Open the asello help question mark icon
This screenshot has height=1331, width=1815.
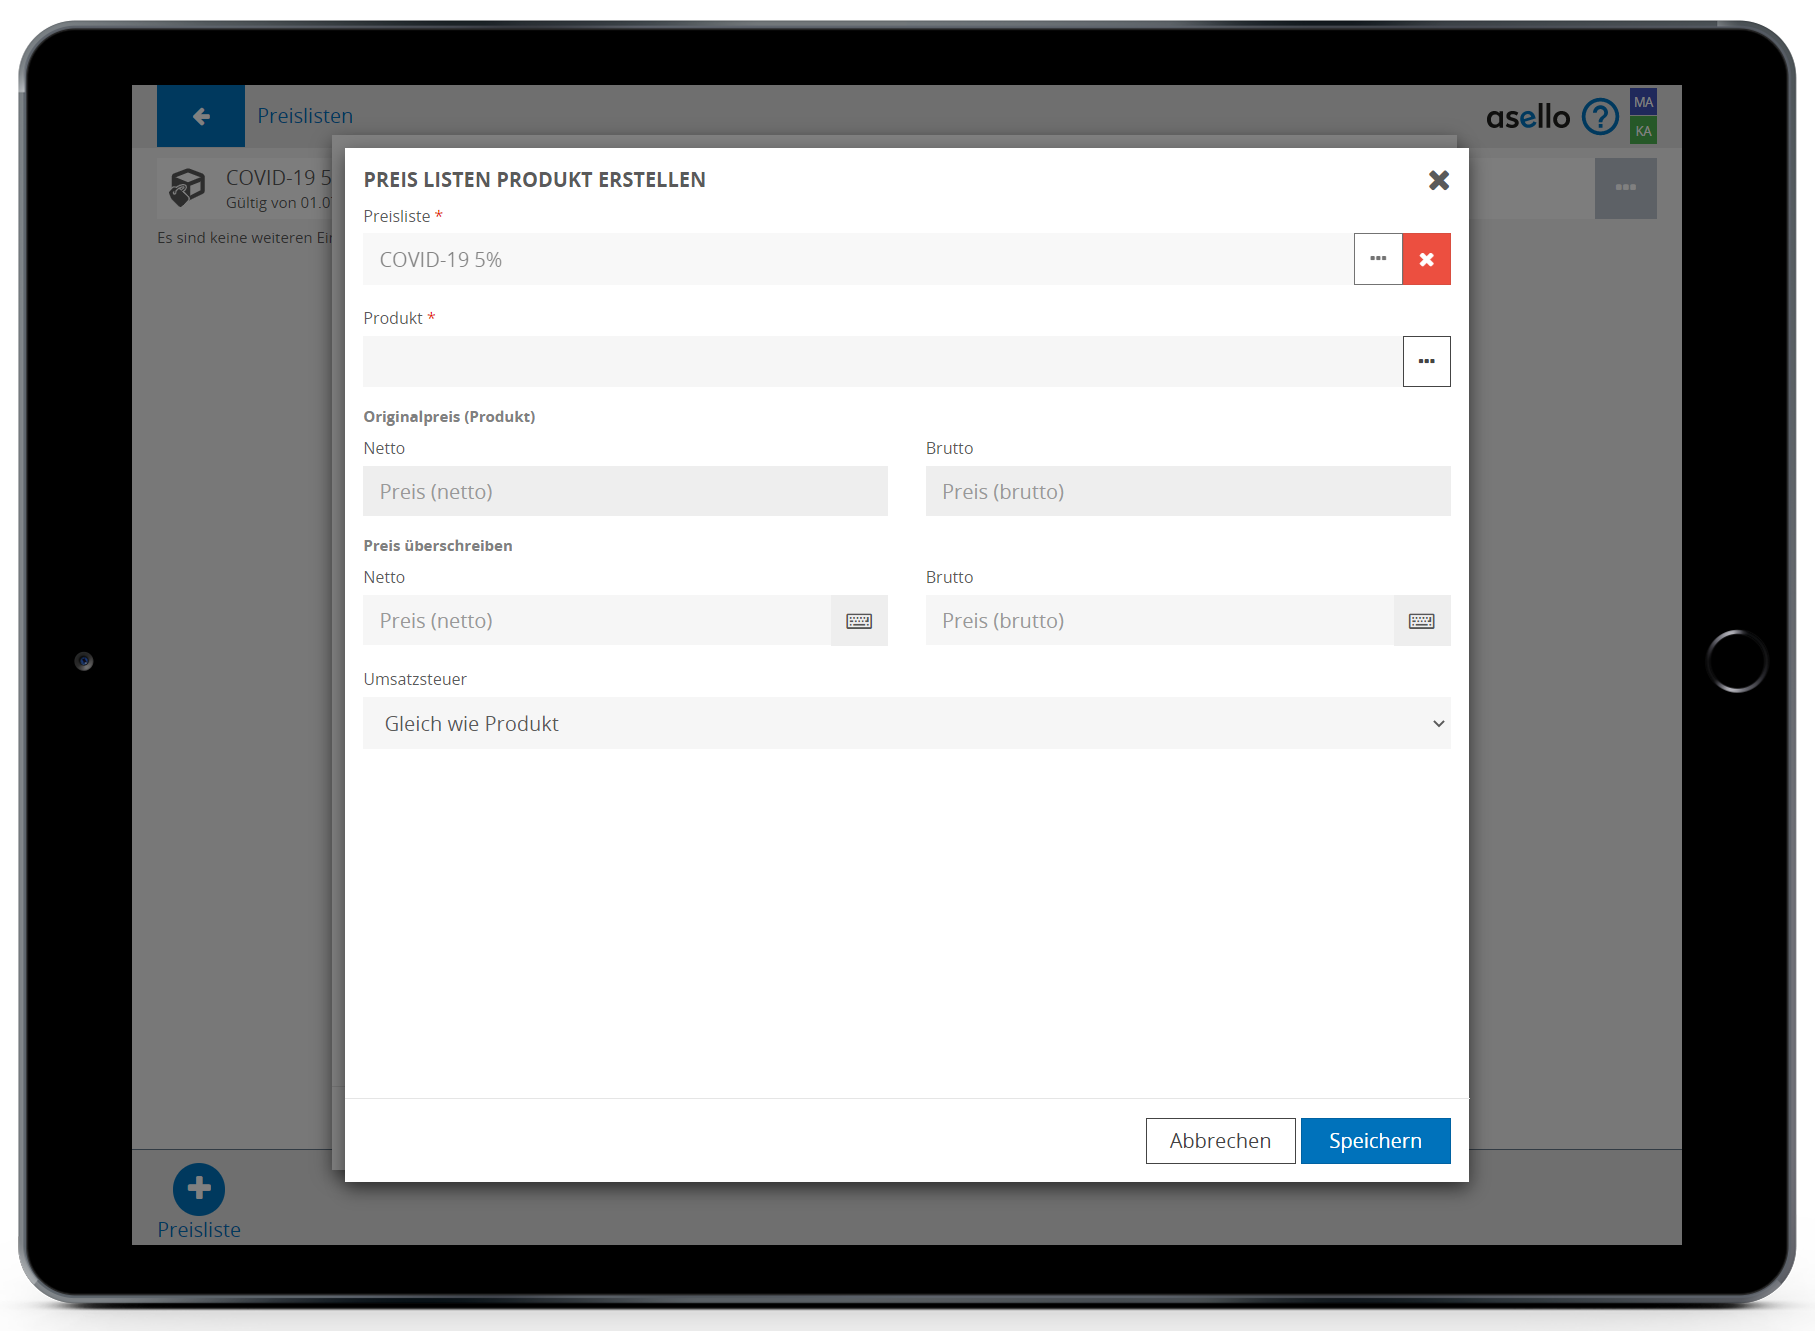[x=1600, y=117]
